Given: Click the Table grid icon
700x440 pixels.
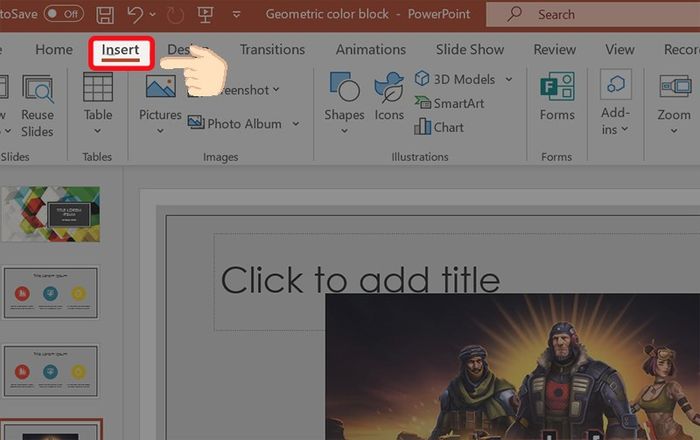Looking at the screenshot, I should [98, 87].
